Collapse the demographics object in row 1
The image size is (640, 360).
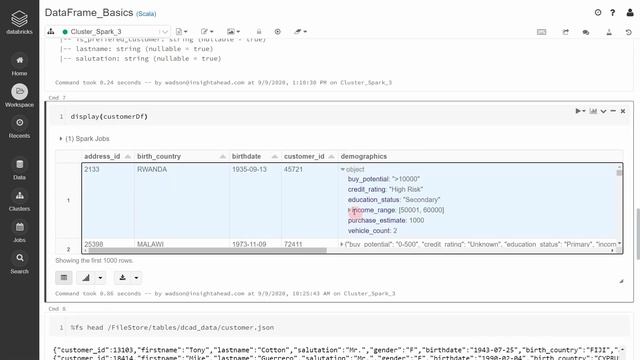(x=343, y=169)
